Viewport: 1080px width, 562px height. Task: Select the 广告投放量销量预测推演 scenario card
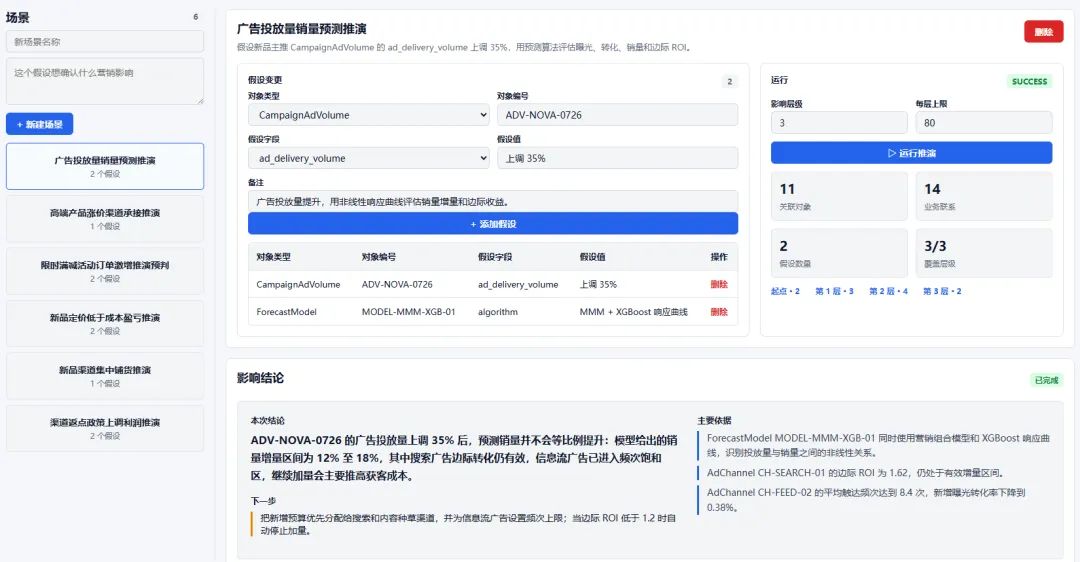pos(105,166)
